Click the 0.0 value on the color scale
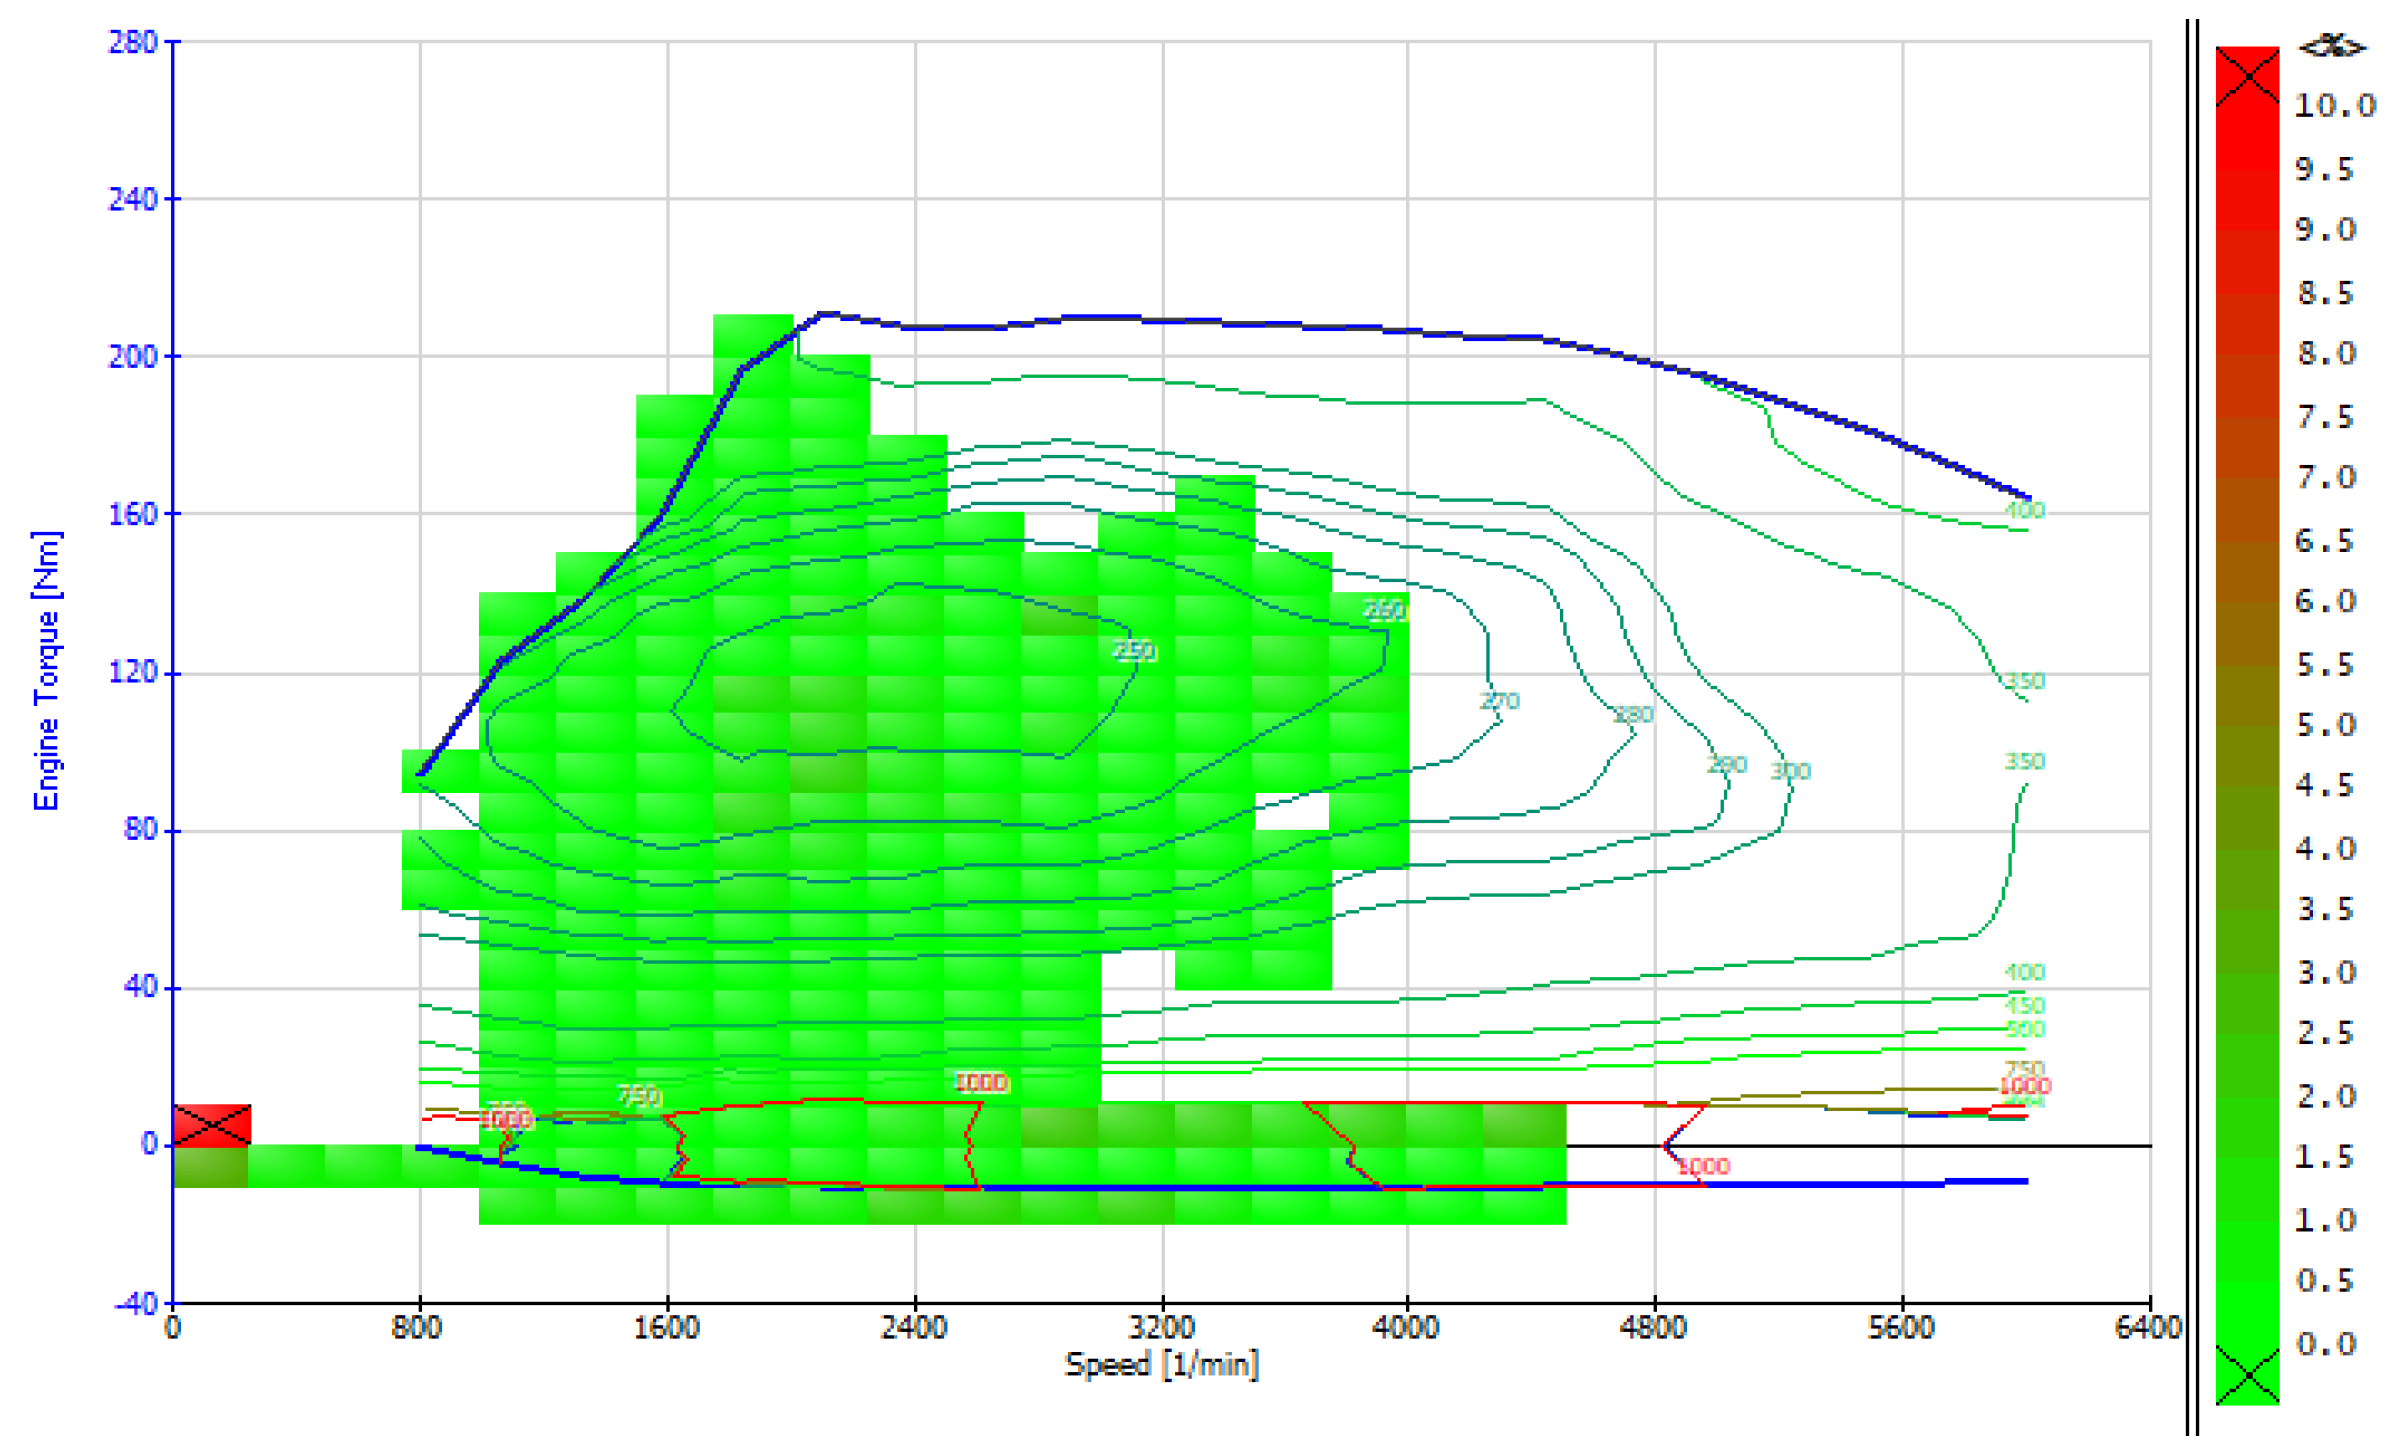The width and height of the screenshot is (2393, 1455). pyautogui.click(x=2325, y=1343)
